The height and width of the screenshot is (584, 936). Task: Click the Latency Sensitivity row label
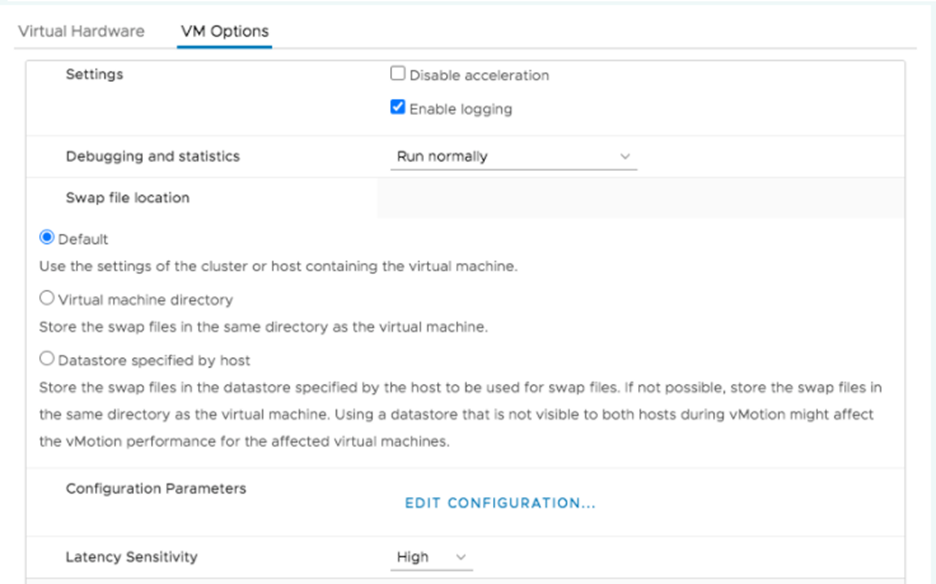coord(131,557)
